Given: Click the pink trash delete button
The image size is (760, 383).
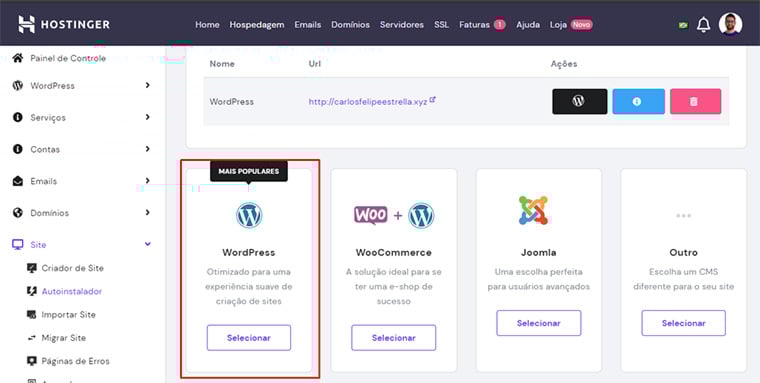Looking at the screenshot, I should [x=696, y=101].
